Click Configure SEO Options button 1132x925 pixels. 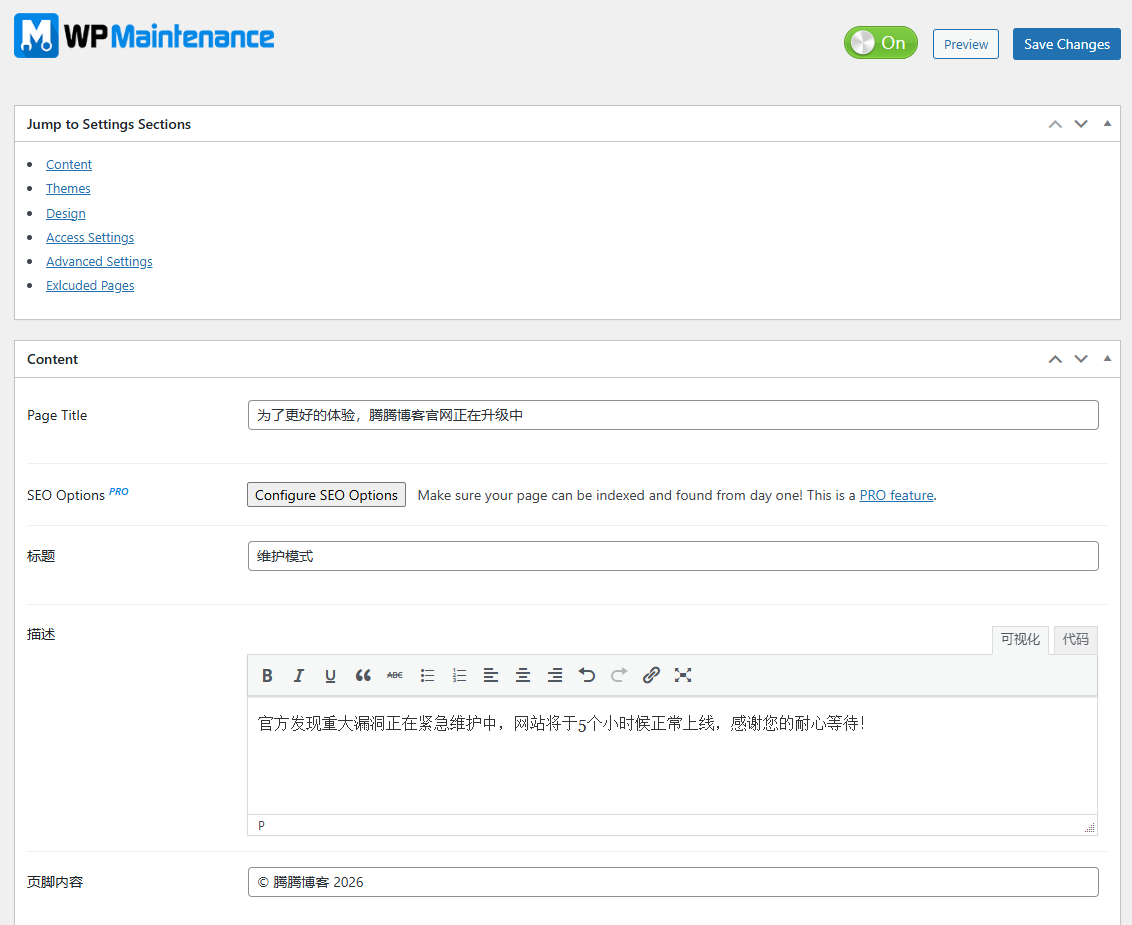326,495
